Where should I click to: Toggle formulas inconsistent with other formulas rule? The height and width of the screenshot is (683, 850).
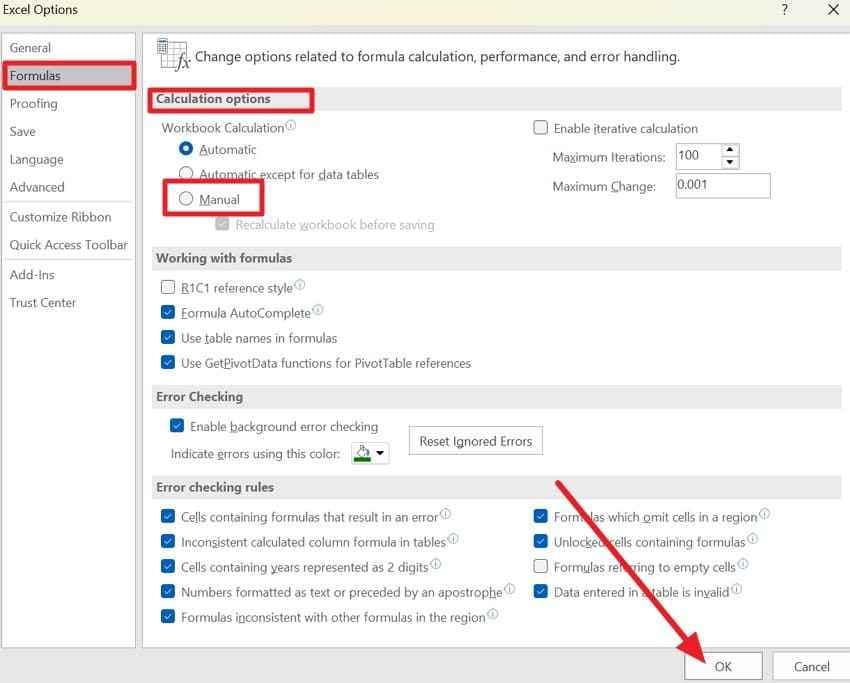pyautogui.click(x=168, y=616)
